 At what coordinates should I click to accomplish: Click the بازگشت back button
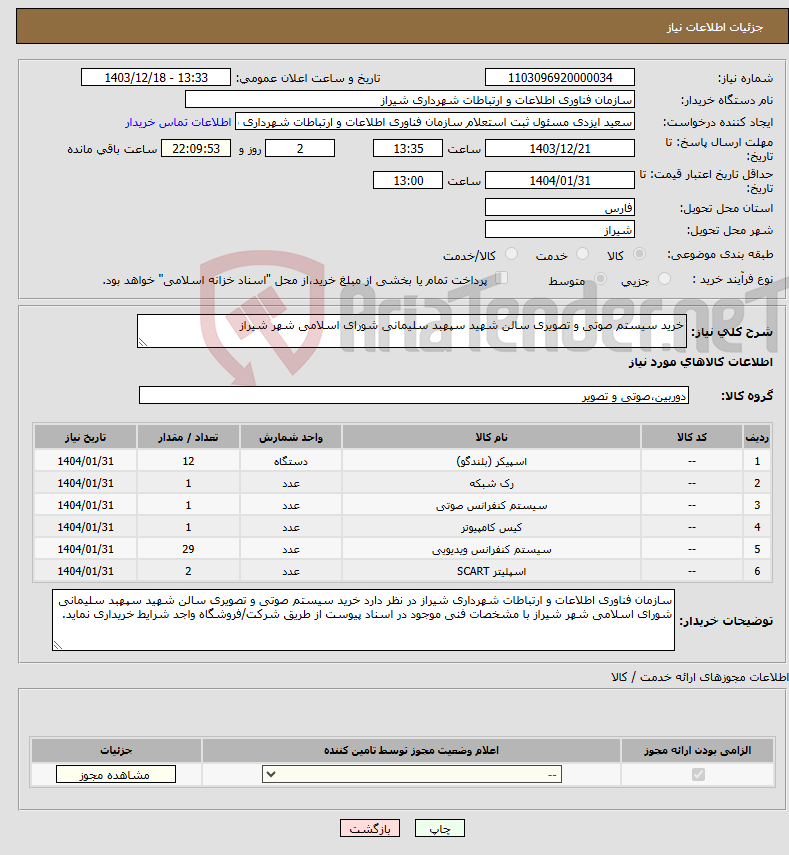(x=370, y=828)
